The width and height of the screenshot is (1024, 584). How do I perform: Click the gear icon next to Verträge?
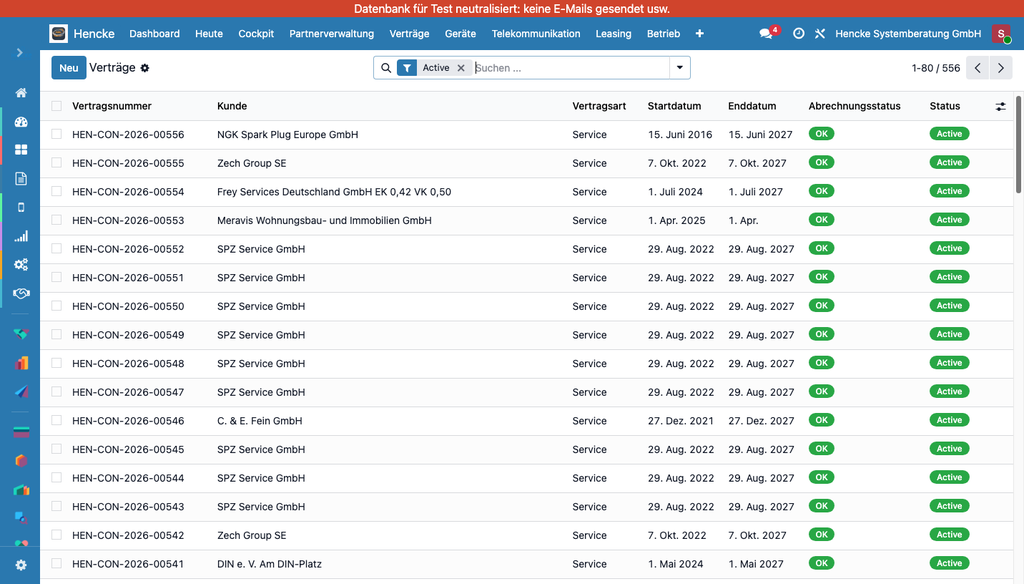(145, 68)
